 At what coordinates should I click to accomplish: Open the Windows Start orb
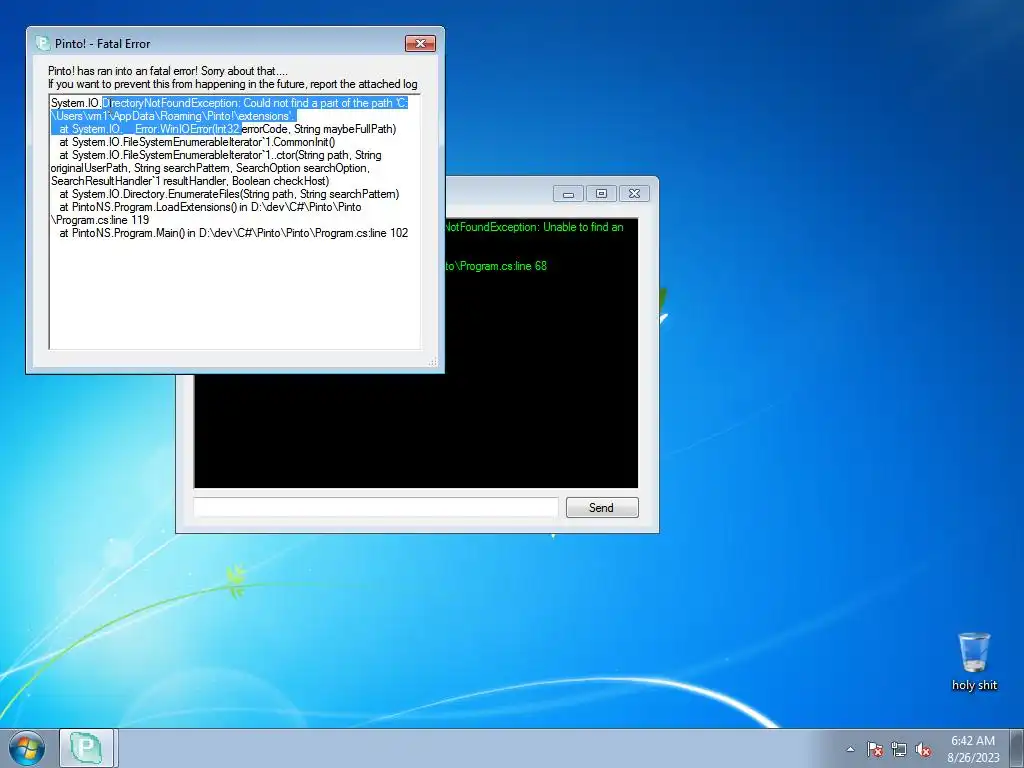[x=27, y=748]
